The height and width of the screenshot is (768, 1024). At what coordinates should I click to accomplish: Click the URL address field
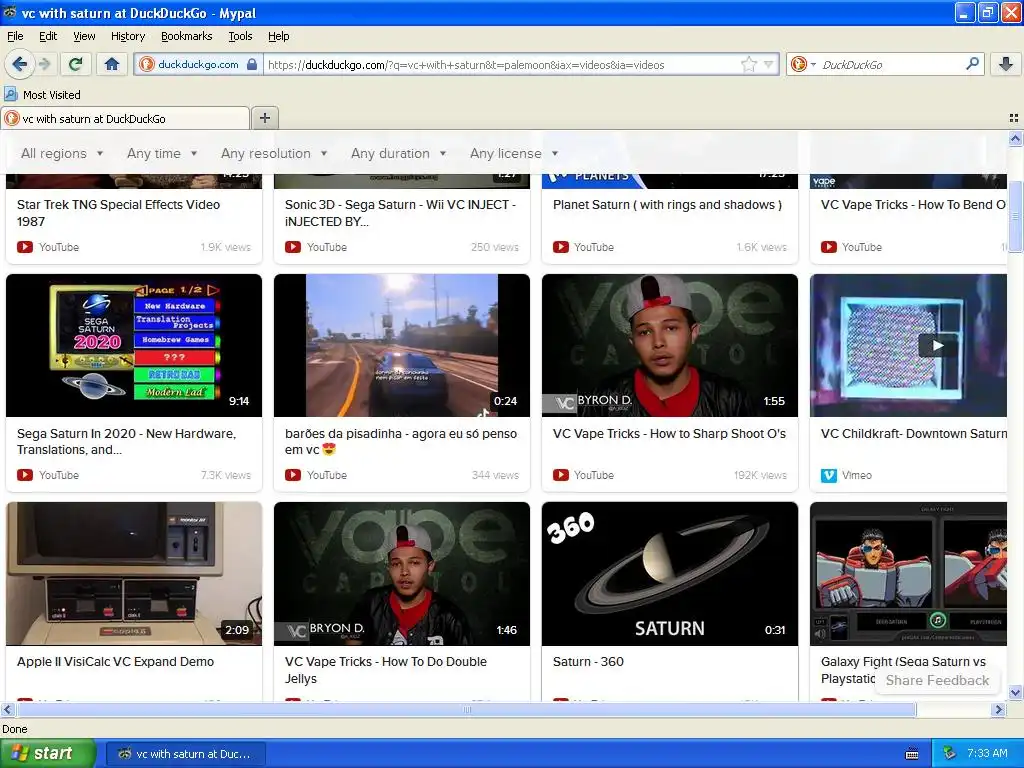click(502, 64)
